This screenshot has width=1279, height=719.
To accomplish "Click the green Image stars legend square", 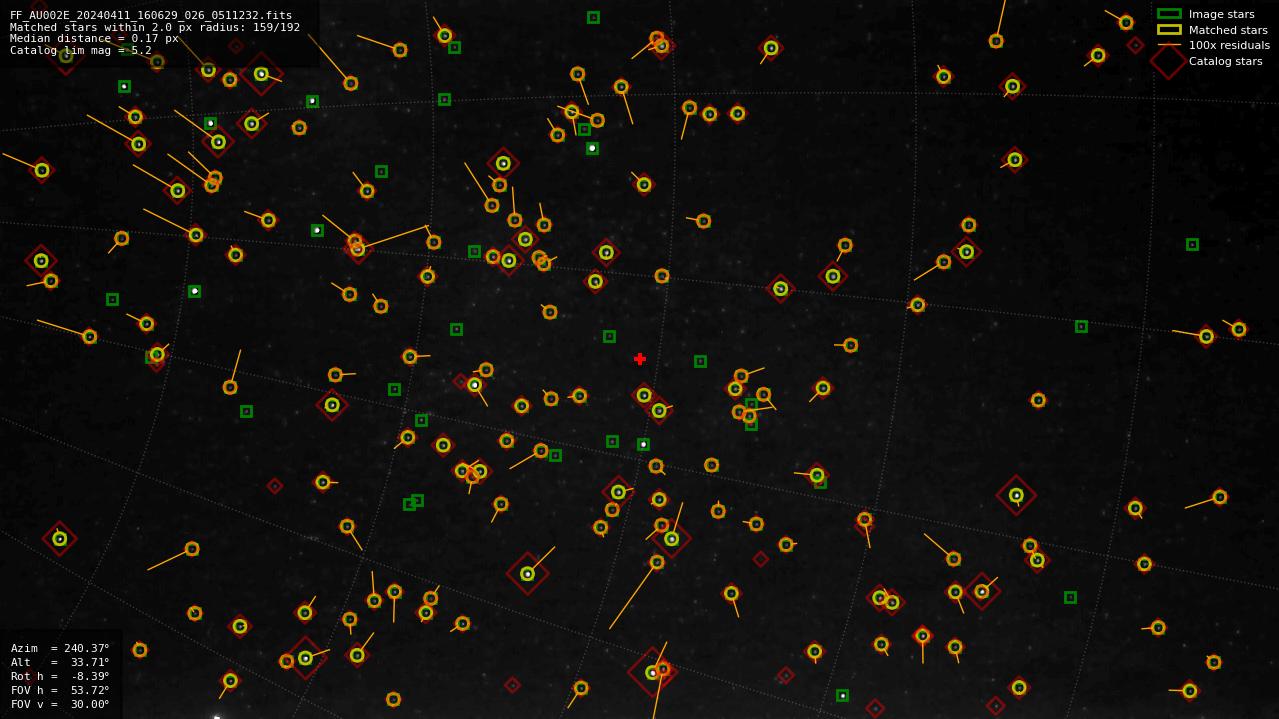I will tap(1169, 14).
